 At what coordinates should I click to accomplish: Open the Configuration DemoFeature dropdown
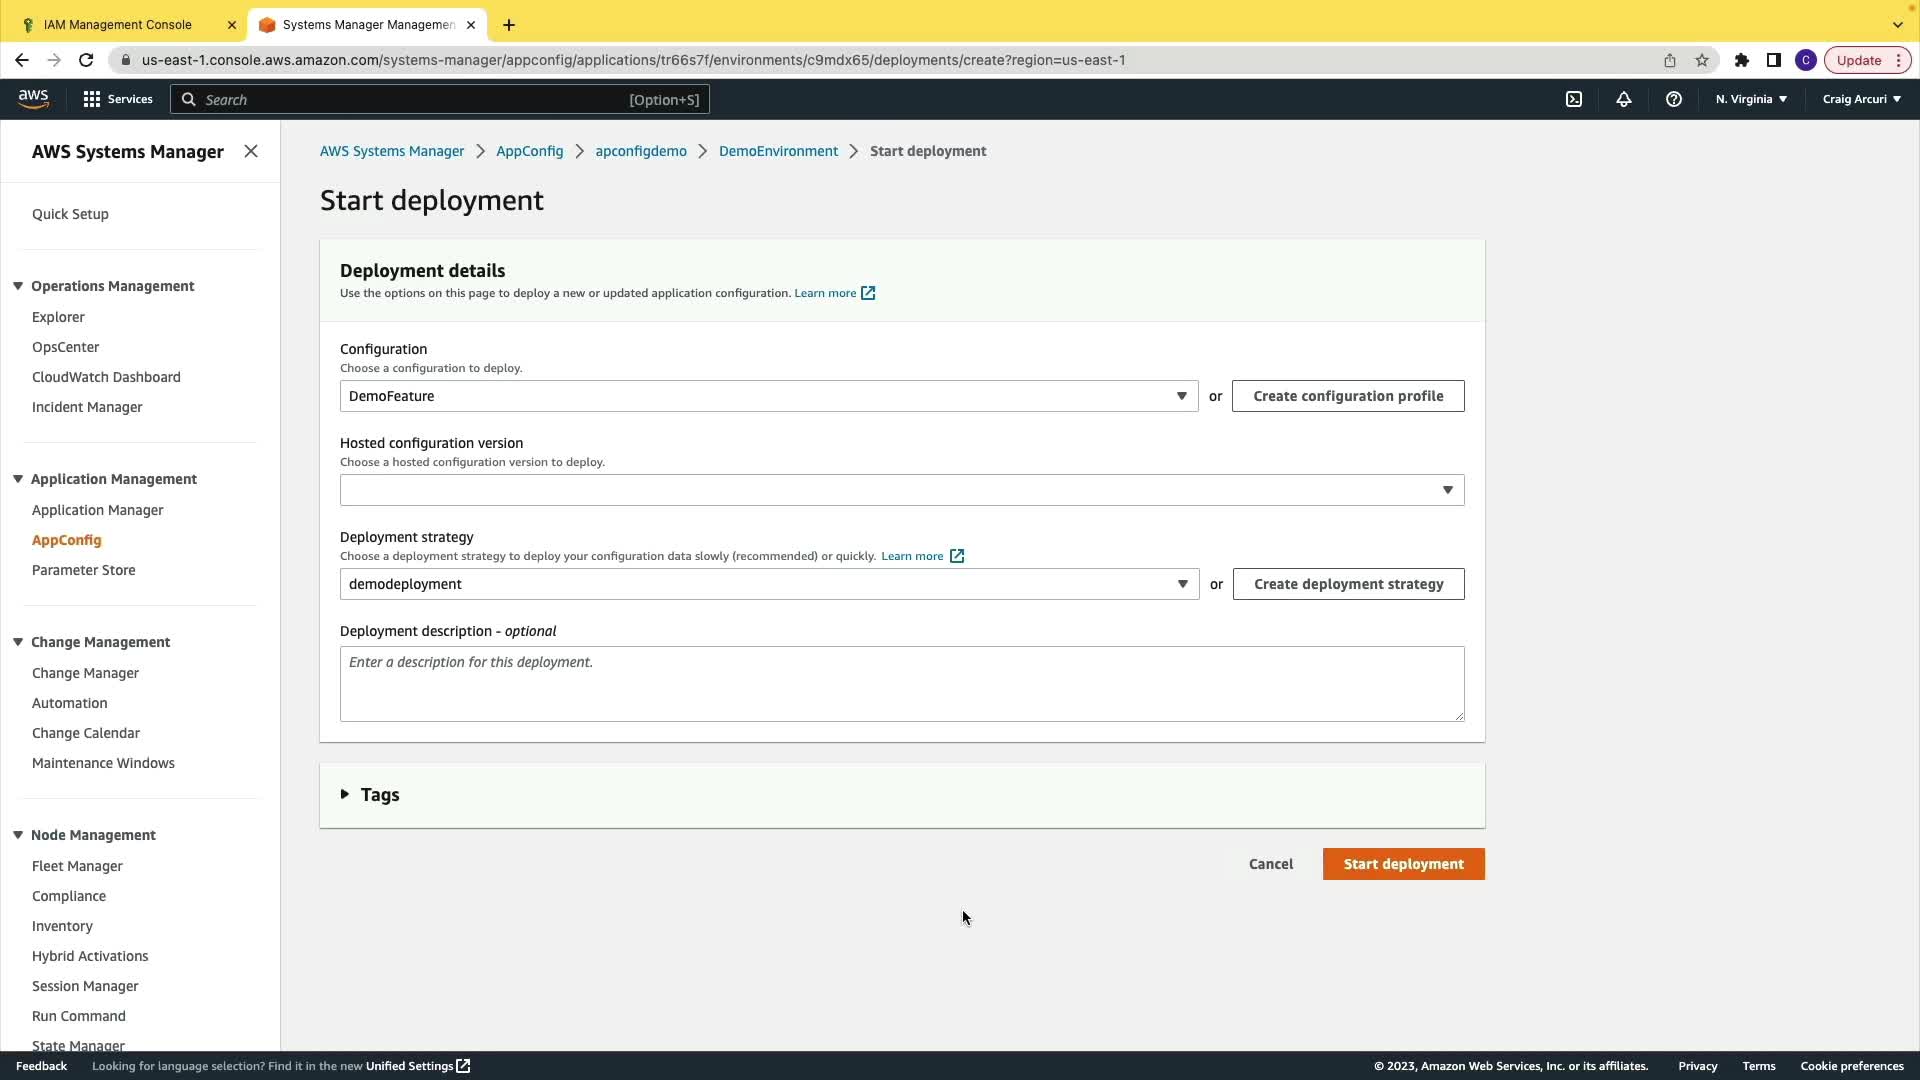point(768,396)
